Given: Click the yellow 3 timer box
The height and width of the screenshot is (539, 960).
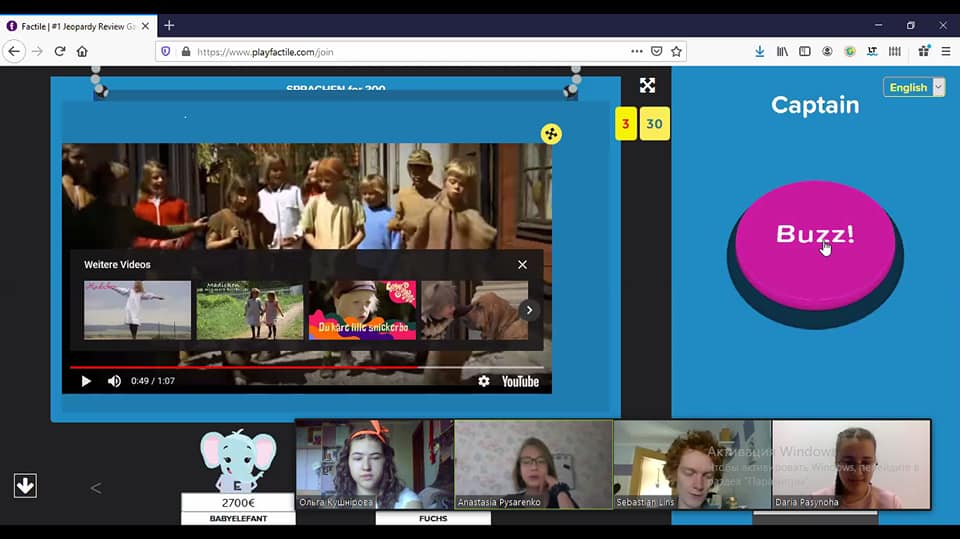Looking at the screenshot, I should [626, 124].
